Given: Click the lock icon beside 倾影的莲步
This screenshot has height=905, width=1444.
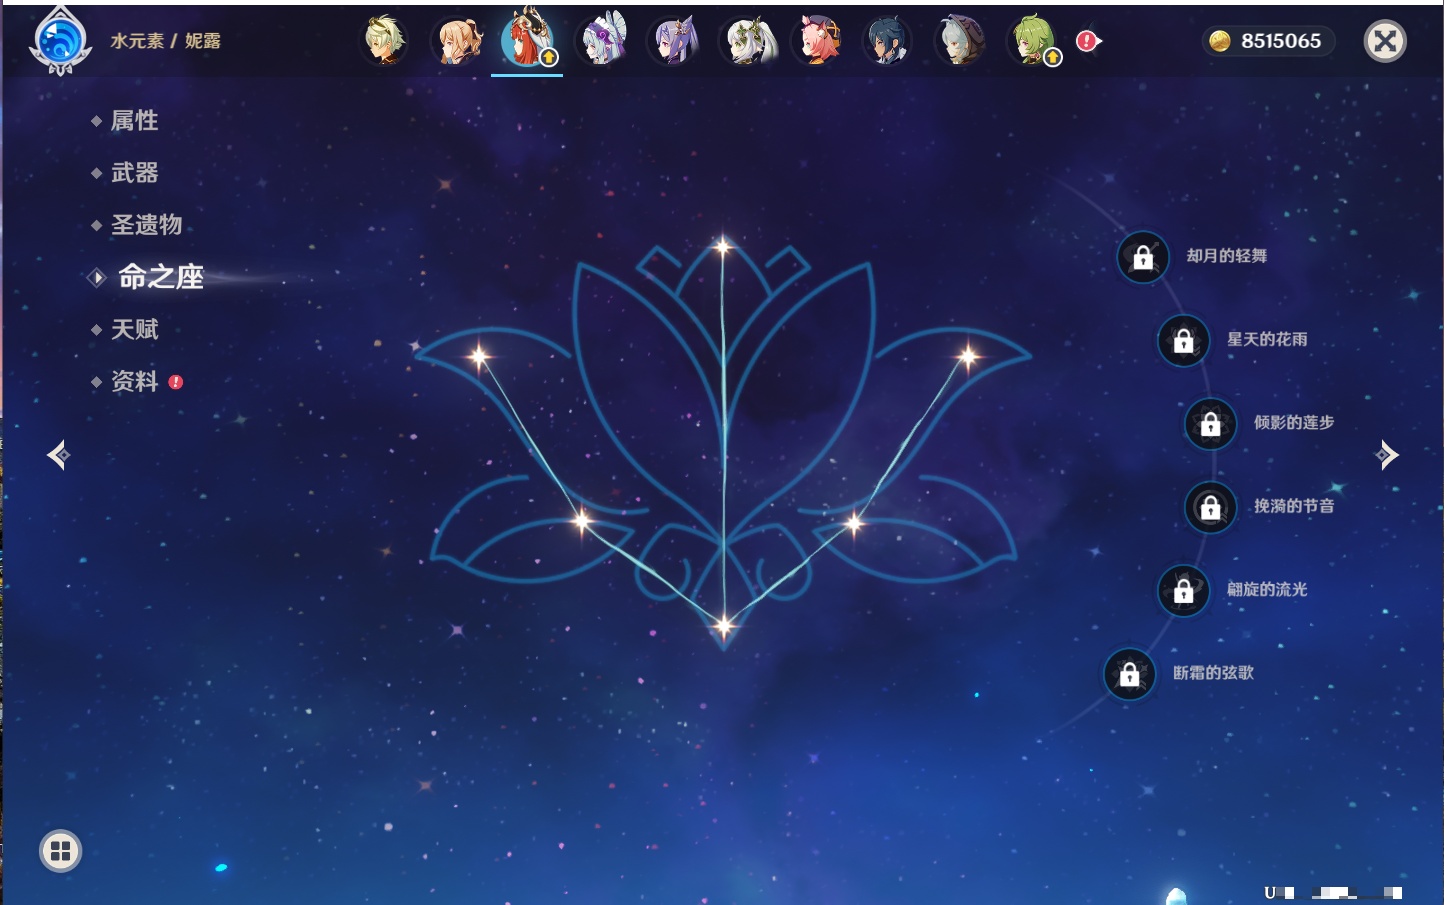Looking at the screenshot, I should [1210, 424].
